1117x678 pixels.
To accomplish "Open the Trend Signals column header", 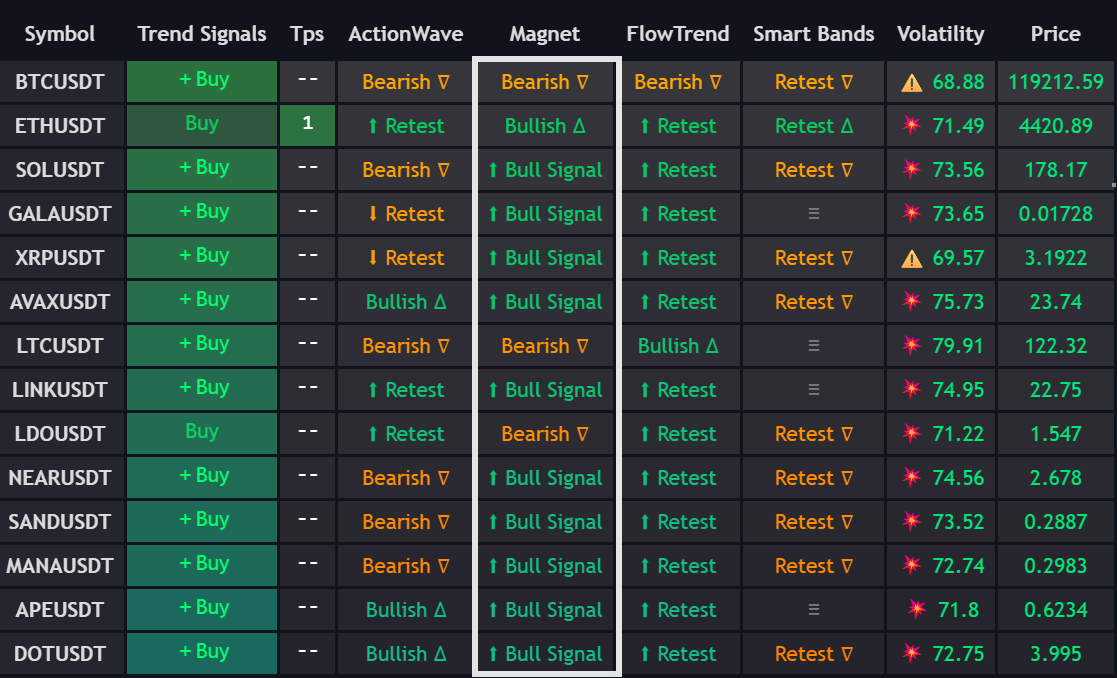I will coord(202,34).
